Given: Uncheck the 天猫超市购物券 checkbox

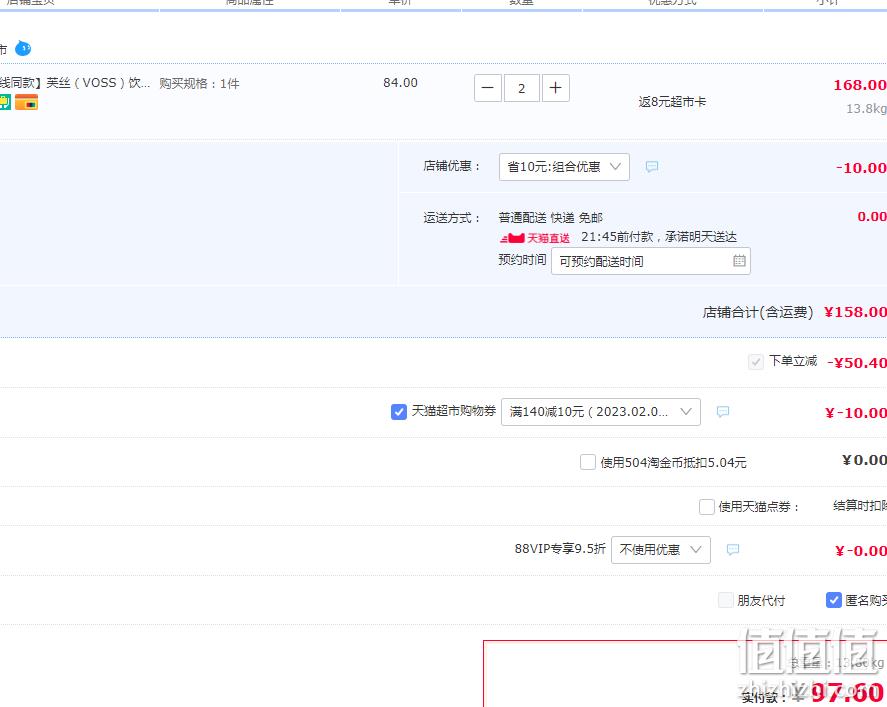Looking at the screenshot, I should pyautogui.click(x=399, y=412).
